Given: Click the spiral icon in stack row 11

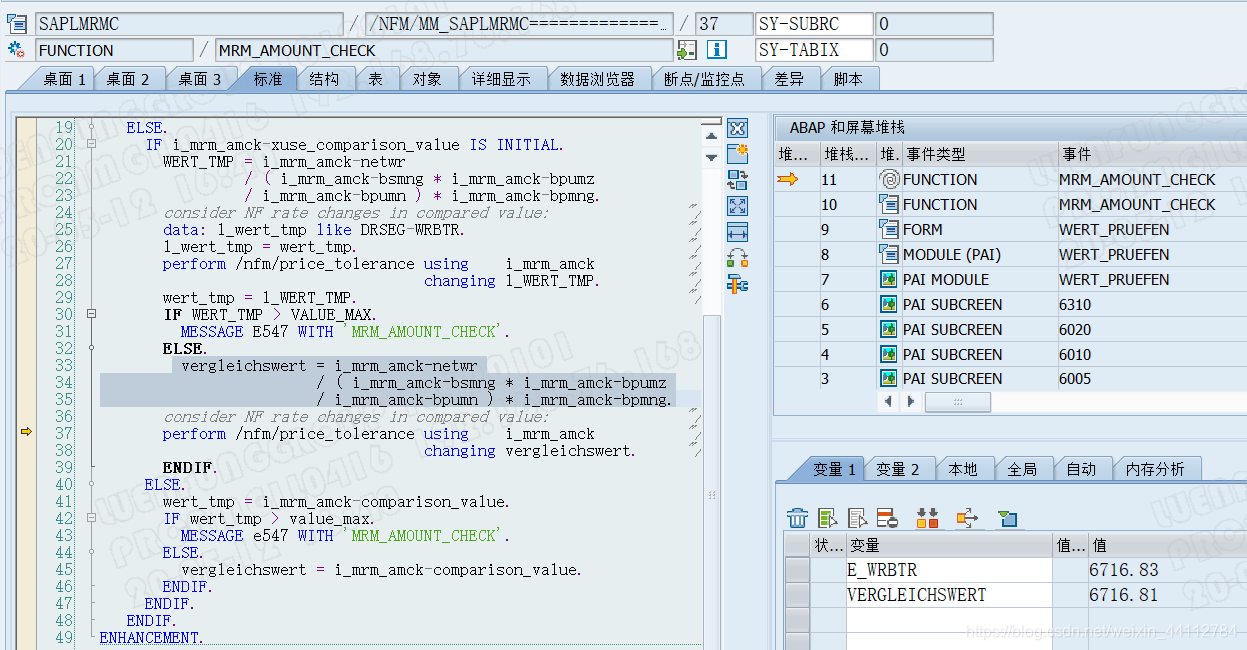Looking at the screenshot, I should point(889,179).
